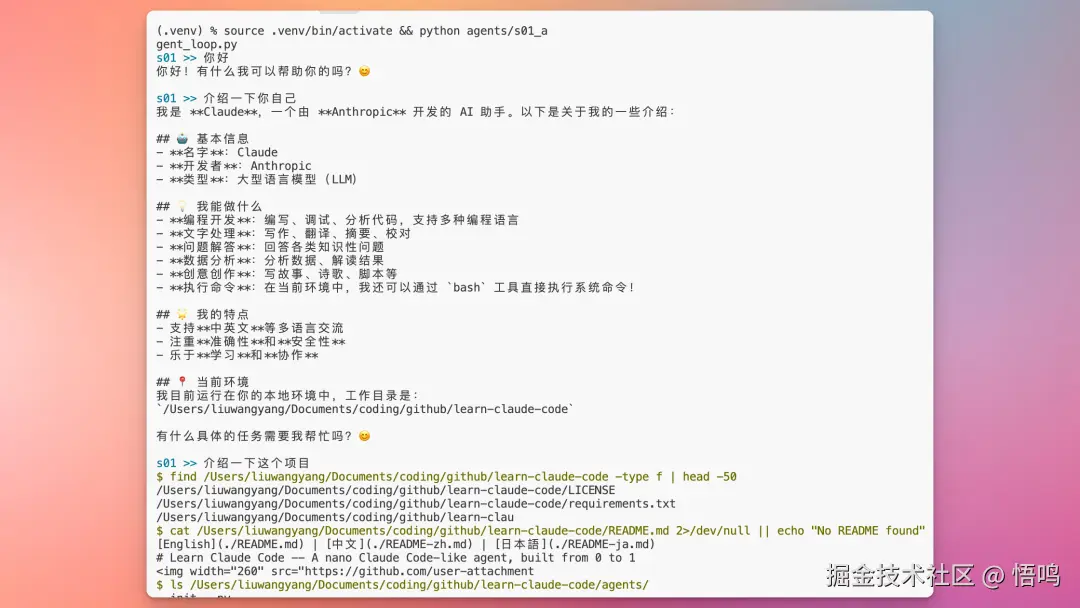Image resolution: width=1080 pixels, height=608 pixels.
Task: Click the bullet "支持**中英文**等多语言交流"
Action: (x=250, y=328)
